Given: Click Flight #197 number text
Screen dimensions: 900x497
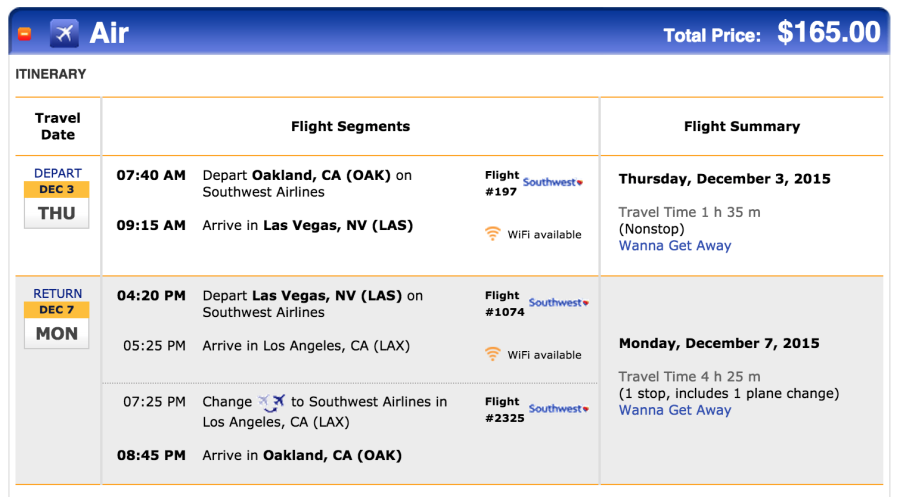Looking at the screenshot, I should click(x=502, y=184).
